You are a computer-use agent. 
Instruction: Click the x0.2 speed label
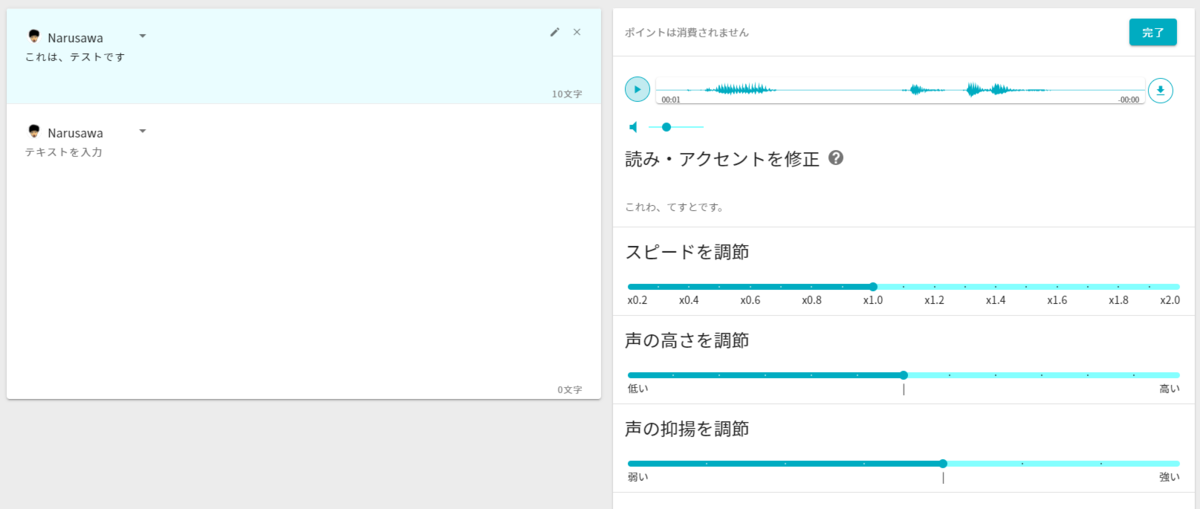(637, 300)
